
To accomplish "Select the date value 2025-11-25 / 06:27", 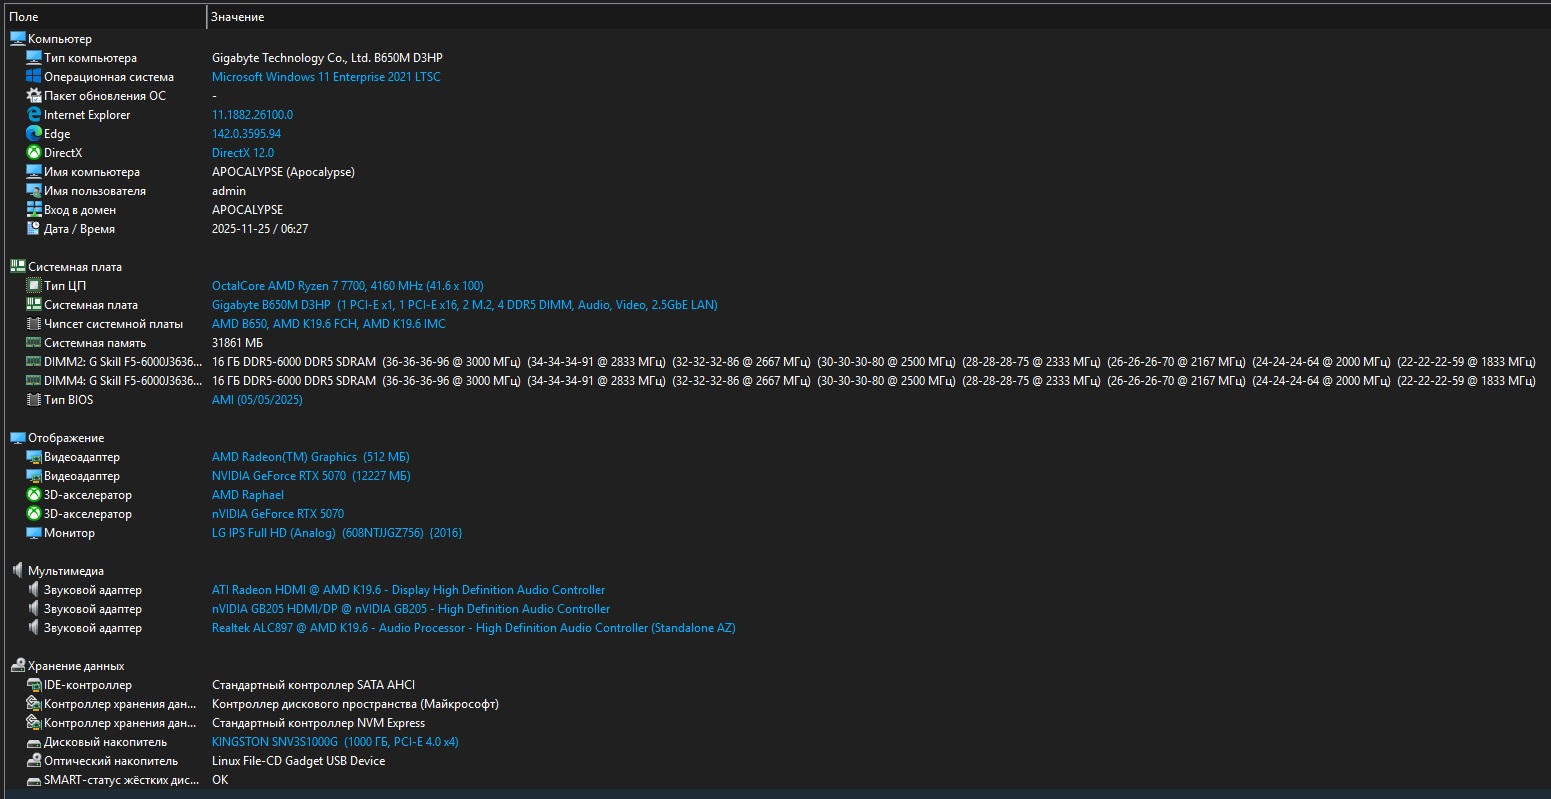I will point(260,229).
